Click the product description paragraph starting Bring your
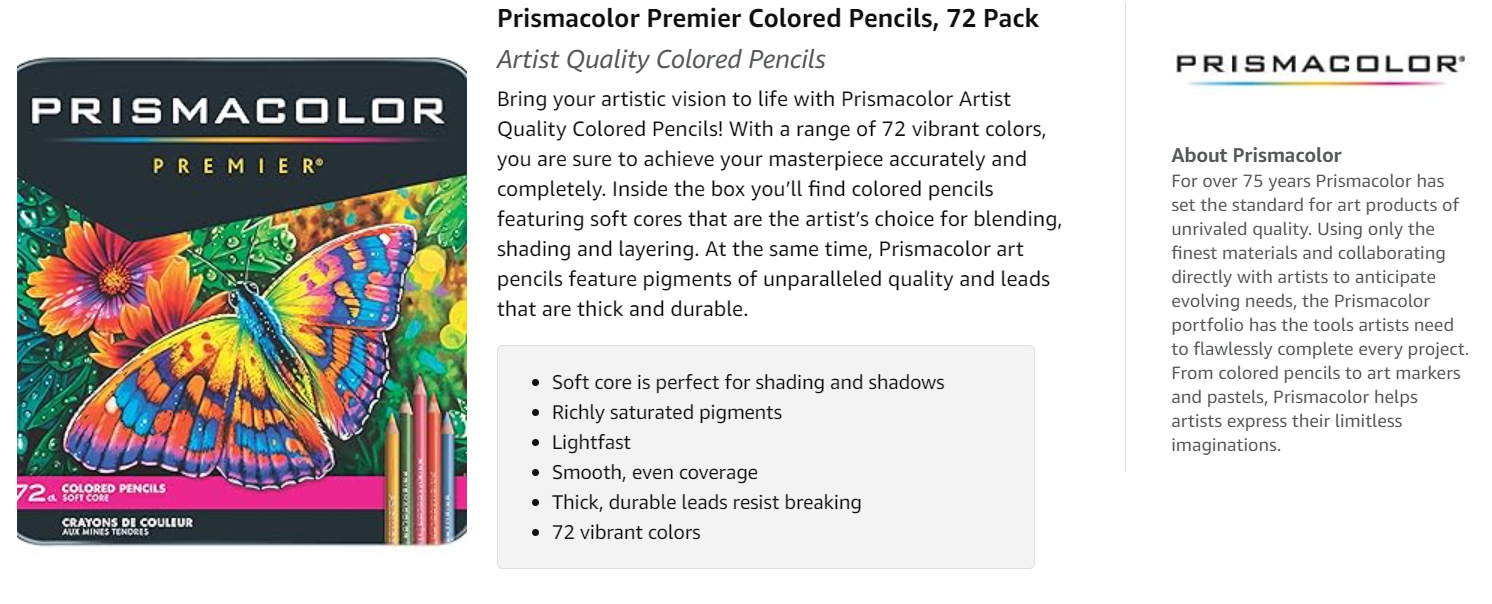Screen dimensions: 1492x604 point(778,204)
